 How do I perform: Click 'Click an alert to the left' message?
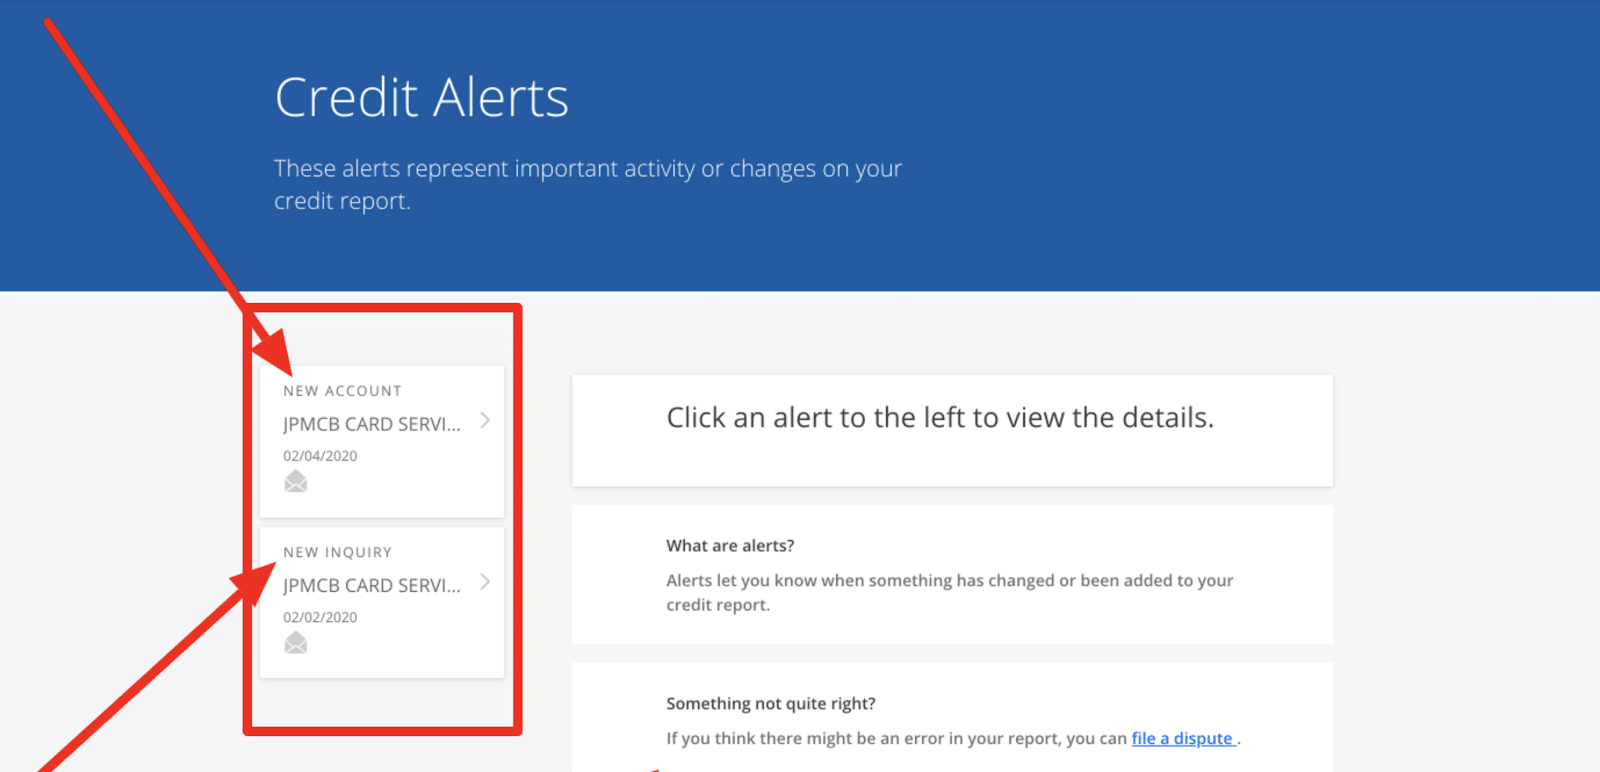940,417
